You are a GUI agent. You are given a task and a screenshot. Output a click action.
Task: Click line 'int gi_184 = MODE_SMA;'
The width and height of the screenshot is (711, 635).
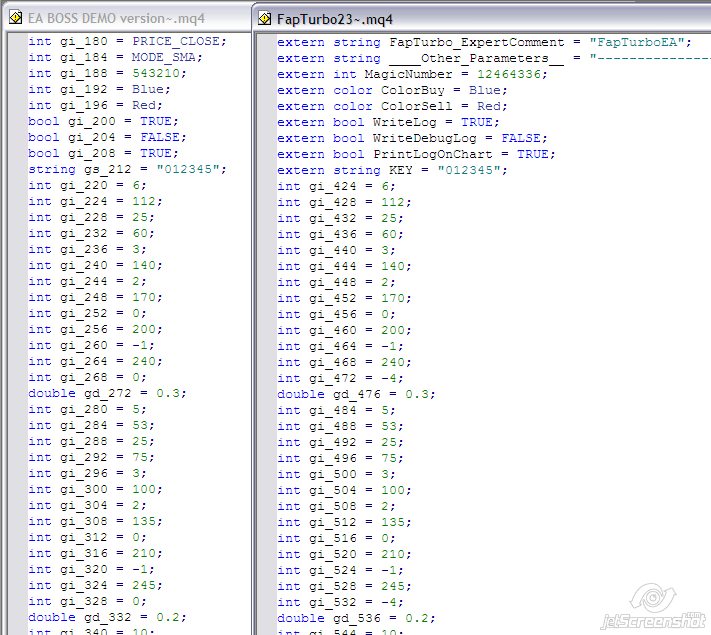tap(115, 57)
